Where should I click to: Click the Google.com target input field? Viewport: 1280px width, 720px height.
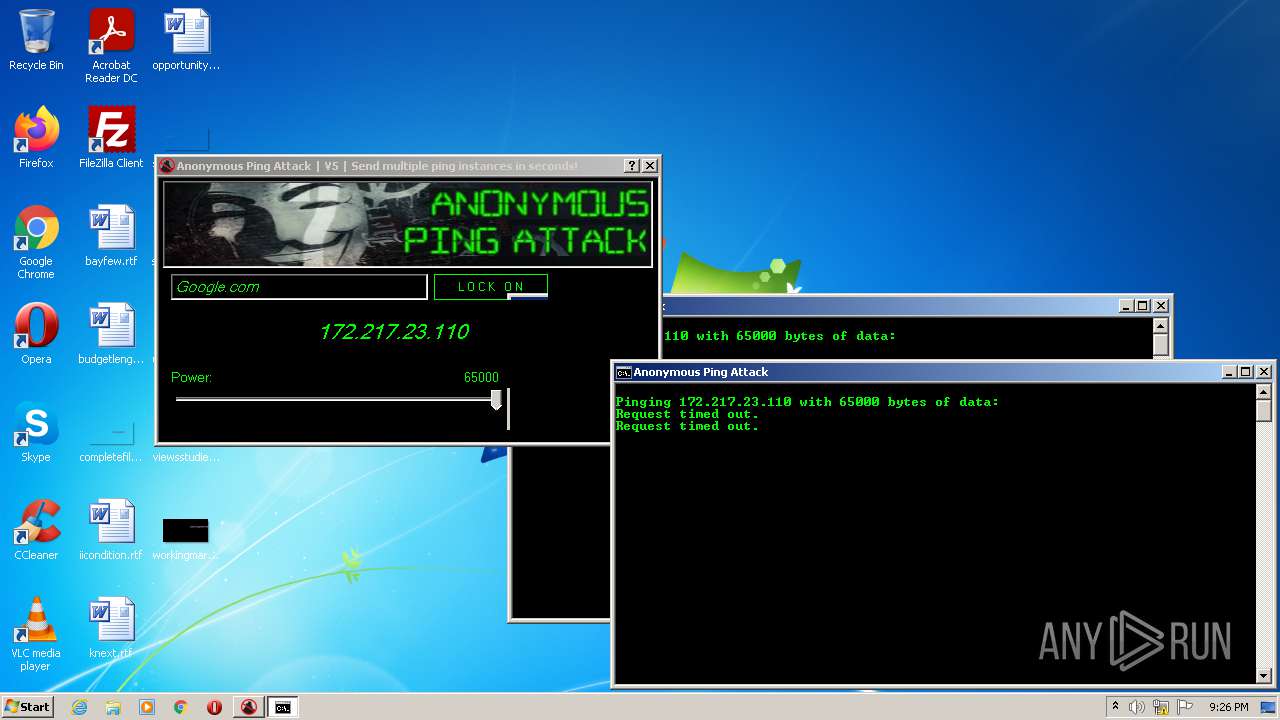coord(299,287)
